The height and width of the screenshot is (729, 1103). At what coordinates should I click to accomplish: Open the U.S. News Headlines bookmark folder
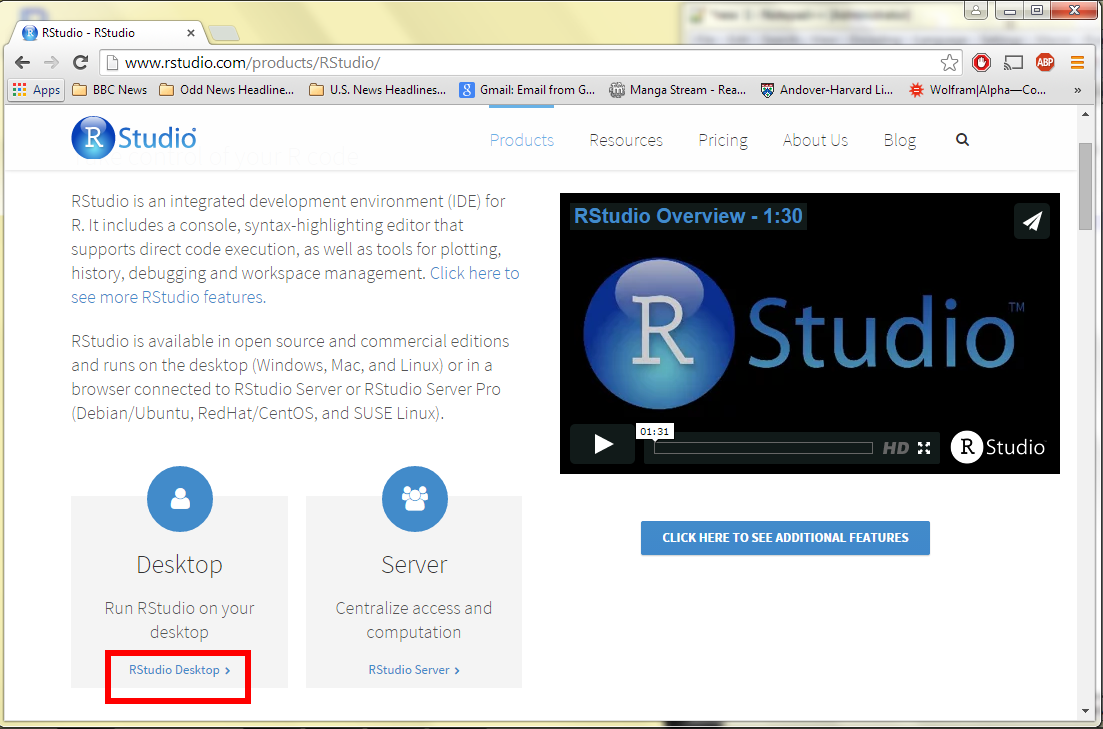(x=378, y=90)
